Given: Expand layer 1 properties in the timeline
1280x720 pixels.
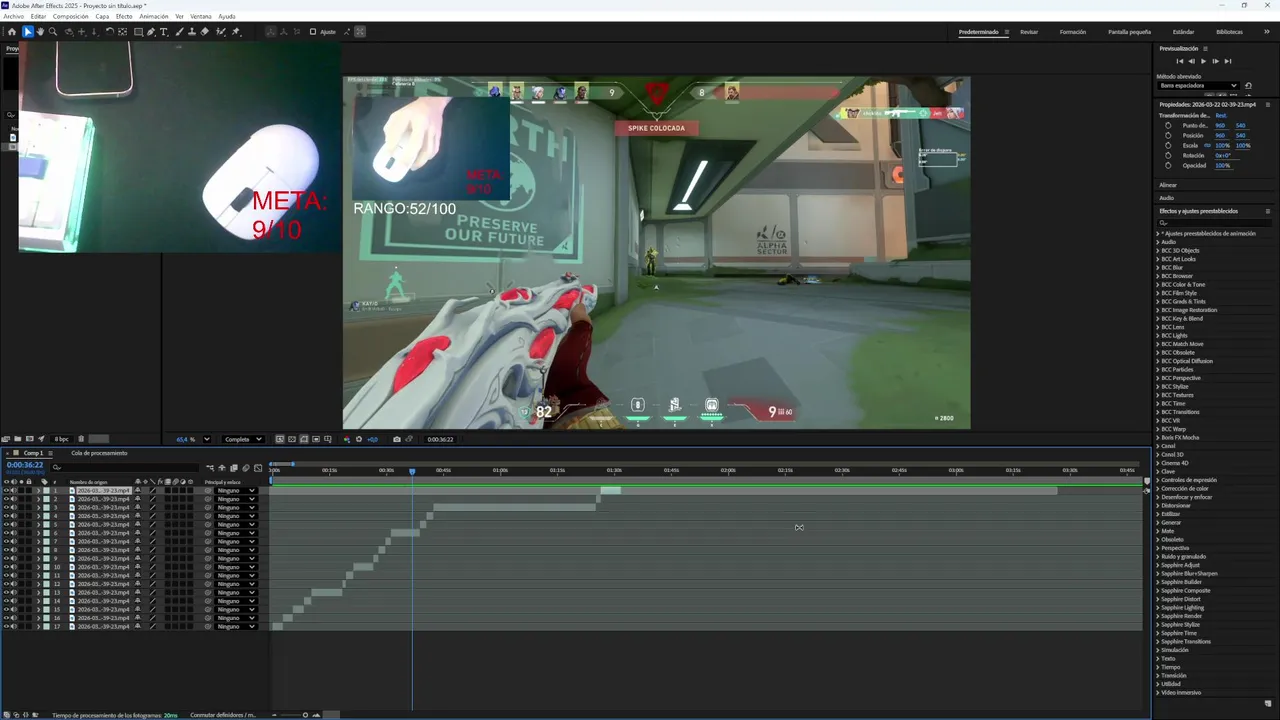Looking at the screenshot, I should (x=38, y=491).
